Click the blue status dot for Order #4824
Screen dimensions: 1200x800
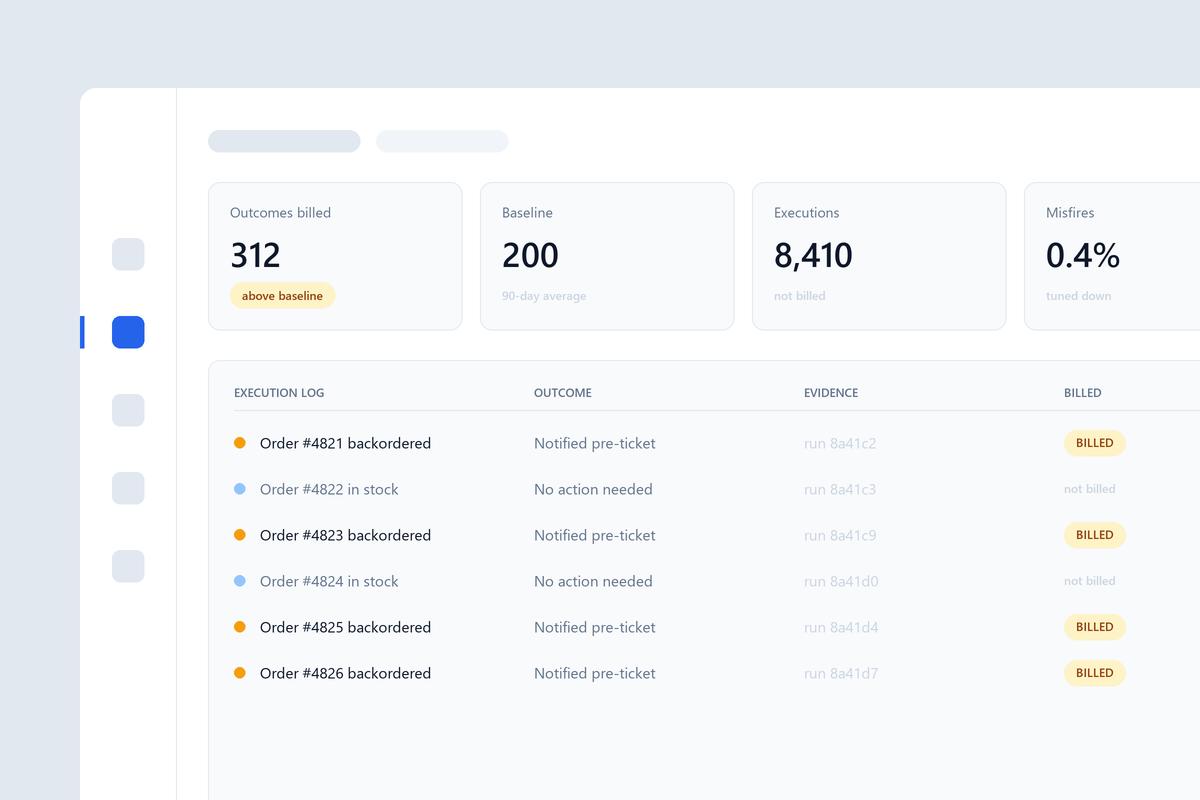pyautogui.click(x=240, y=581)
